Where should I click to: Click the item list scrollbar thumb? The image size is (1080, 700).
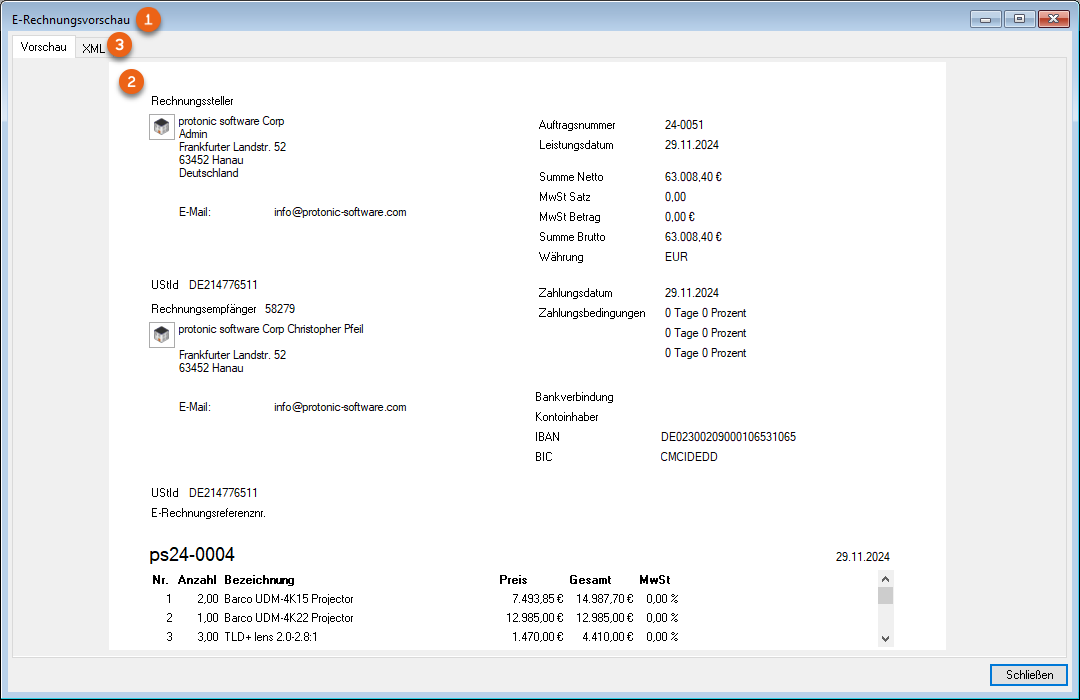(x=885, y=596)
